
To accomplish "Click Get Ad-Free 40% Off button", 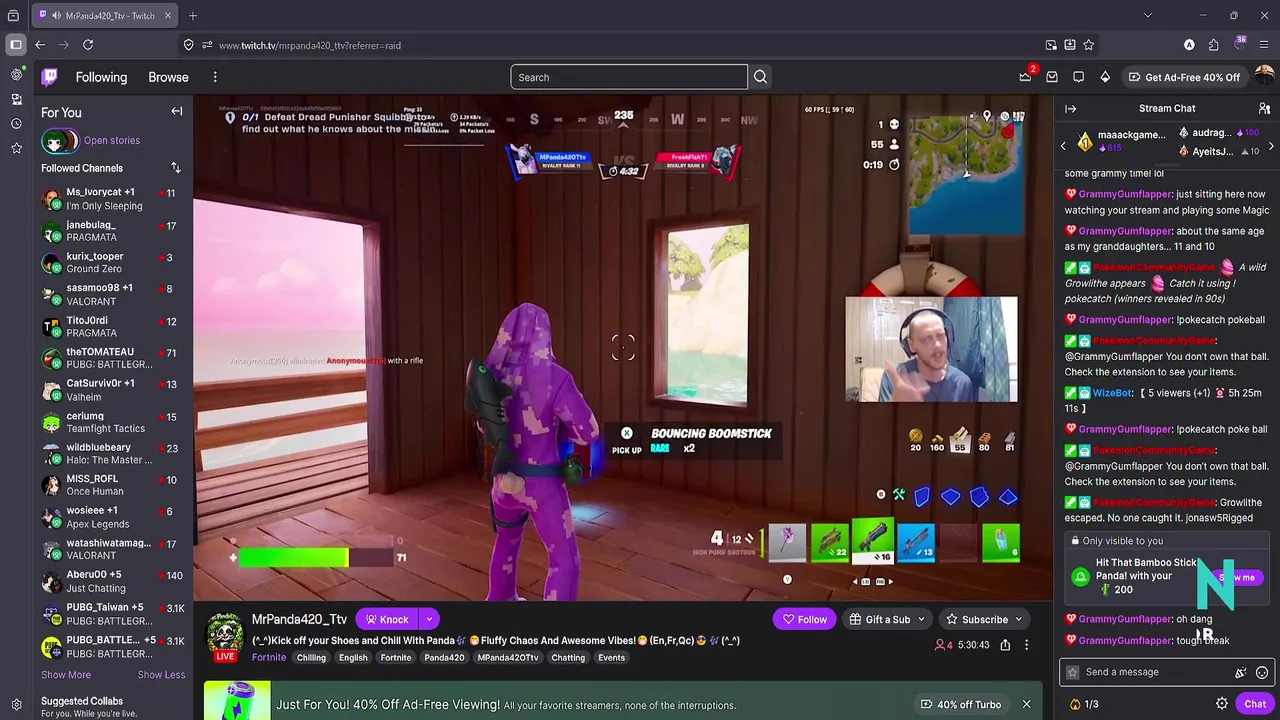I will [x=1184, y=77].
